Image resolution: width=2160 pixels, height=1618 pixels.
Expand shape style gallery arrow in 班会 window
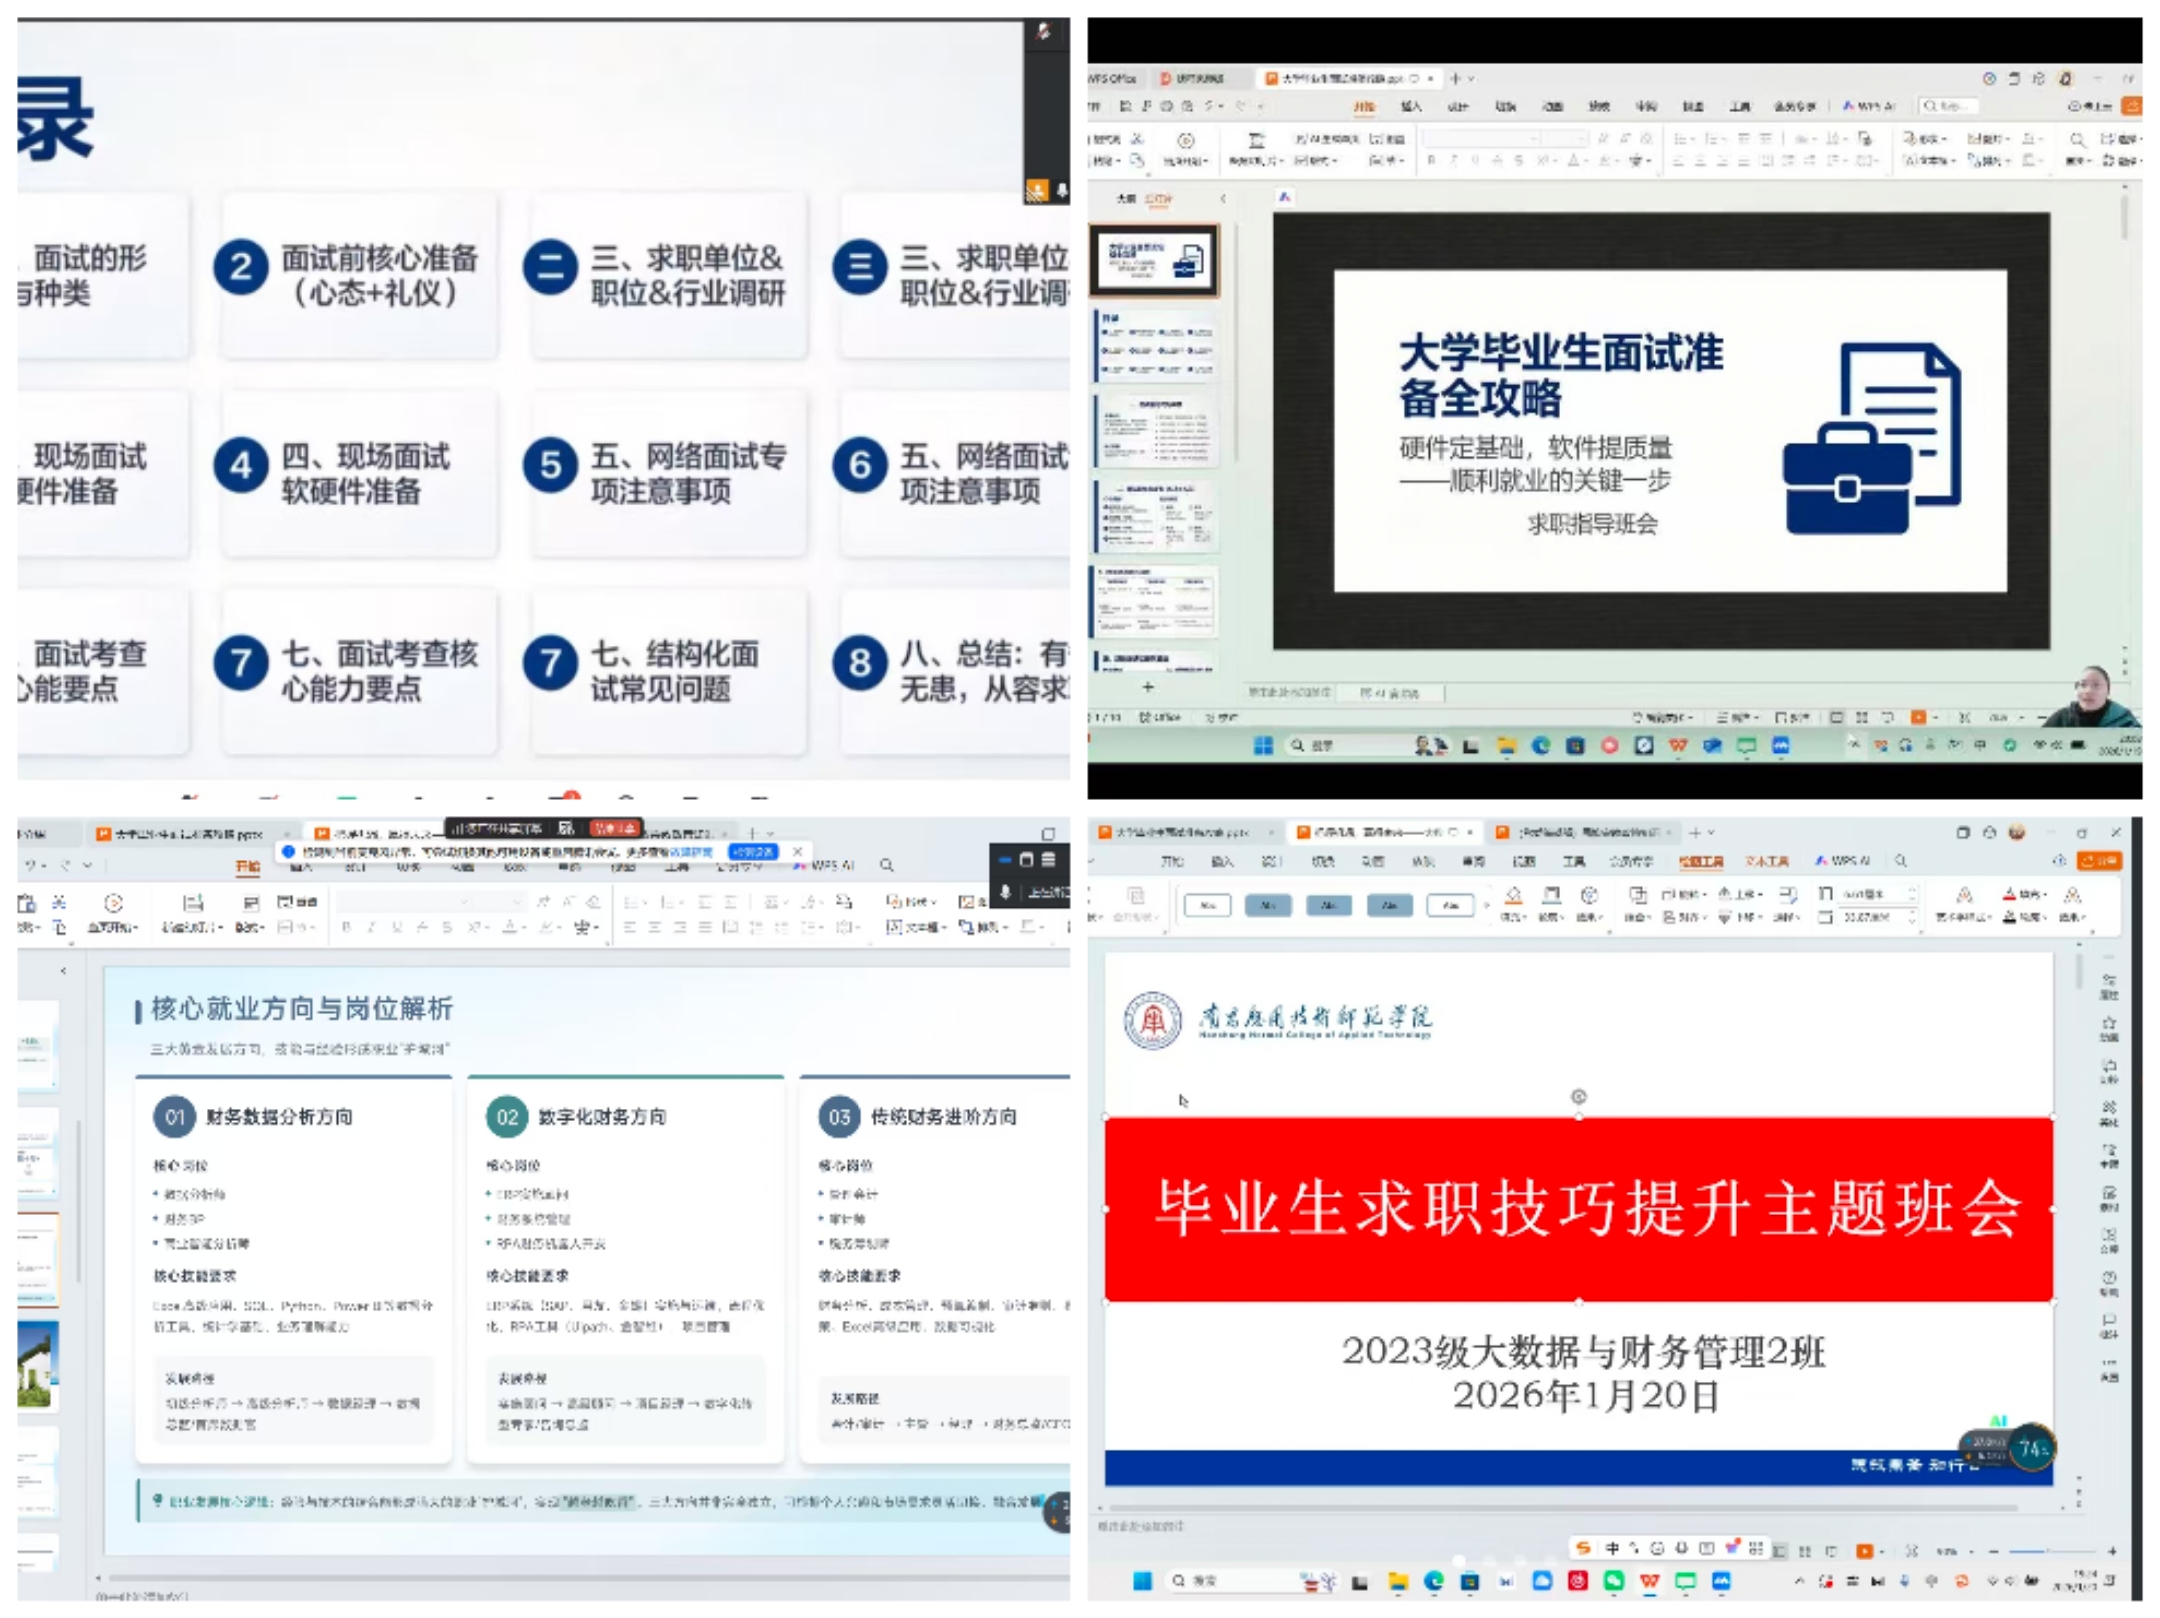point(1486,905)
